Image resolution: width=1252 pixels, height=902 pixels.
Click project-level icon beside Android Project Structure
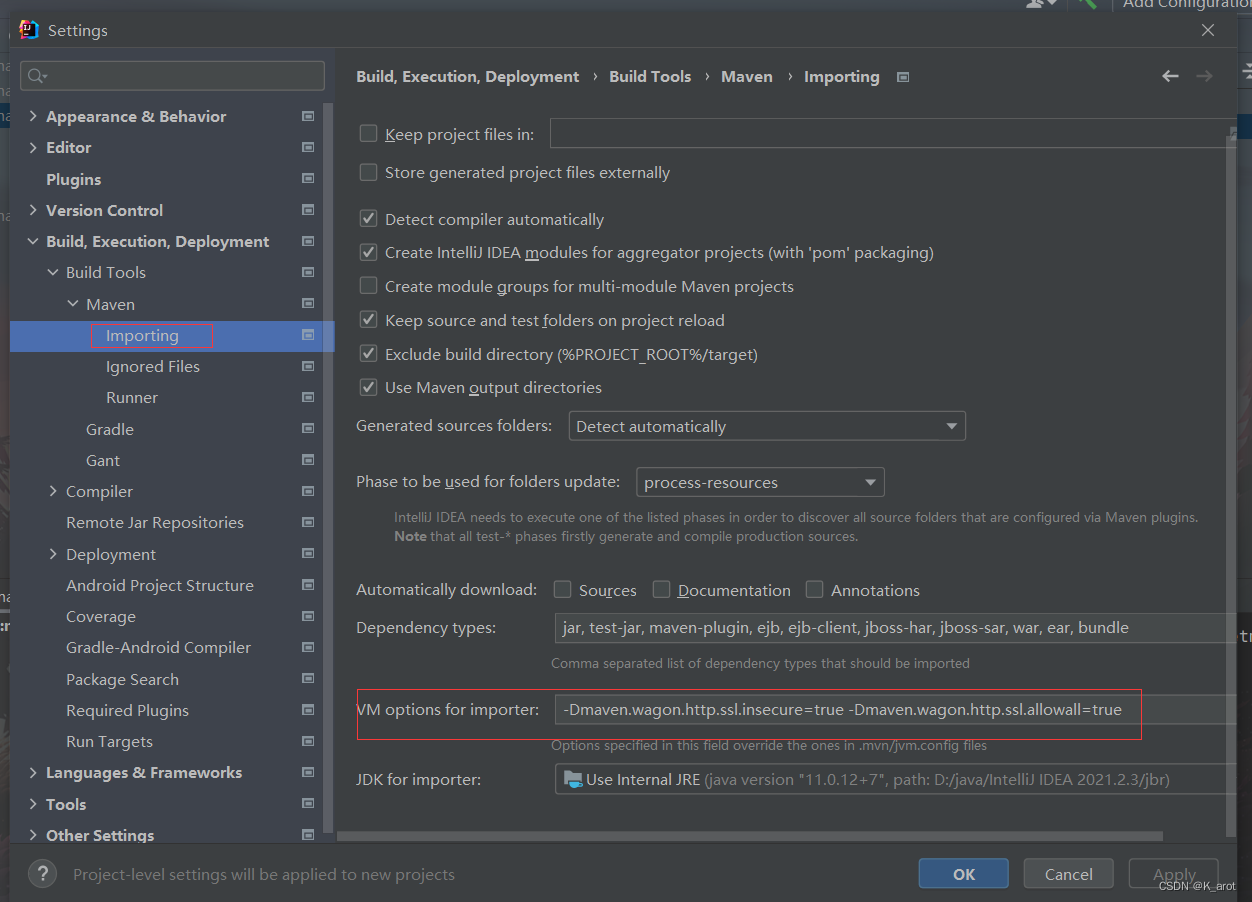coord(308,585)
